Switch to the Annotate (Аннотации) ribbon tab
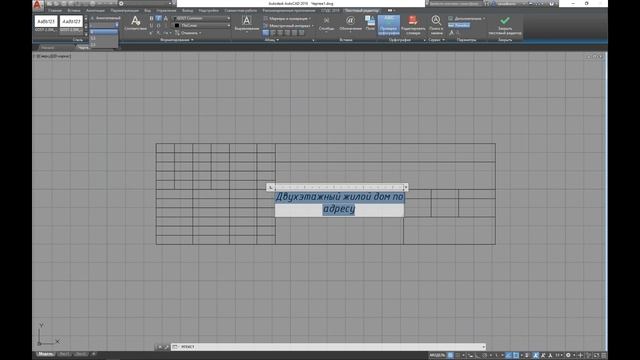The image size is (640, 360). (96, 11)
